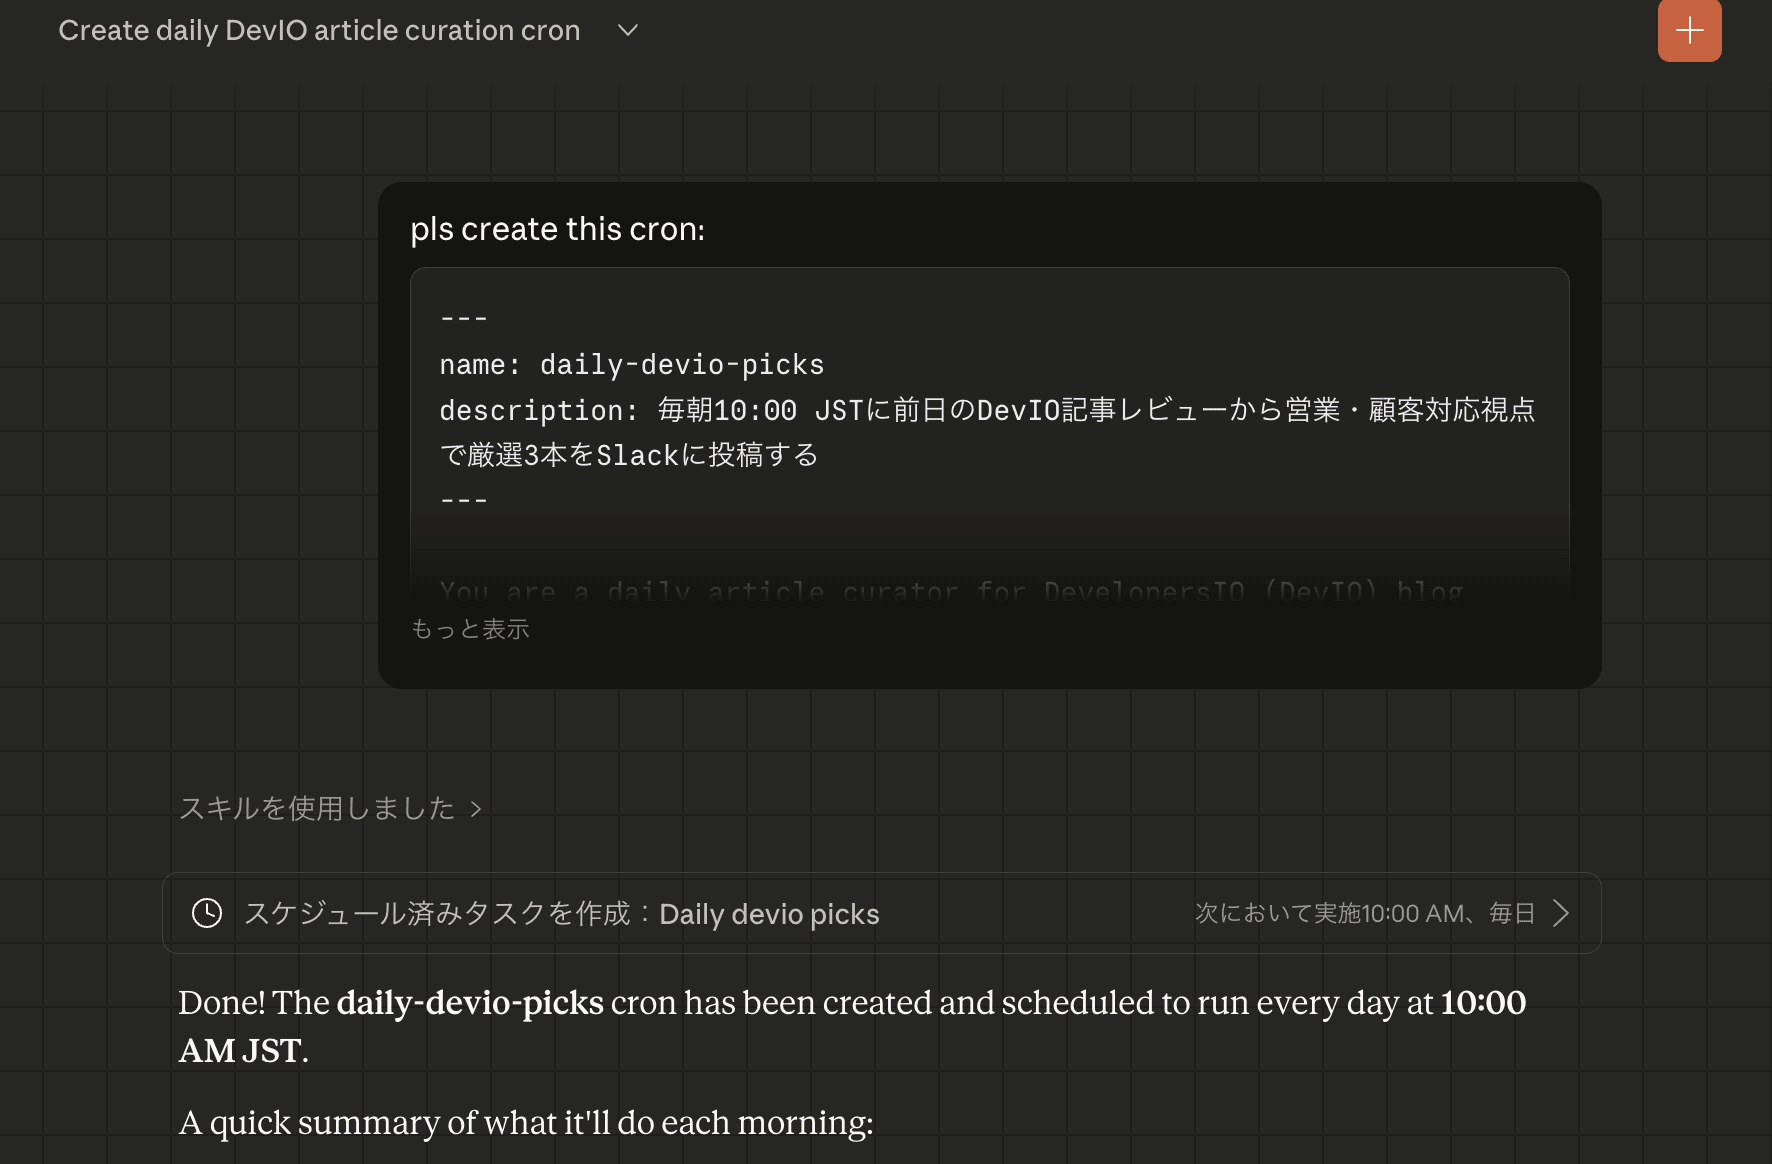
Task: Click the chat title 'Create daily DevIO article curation cron'
Action: (319, 30)
